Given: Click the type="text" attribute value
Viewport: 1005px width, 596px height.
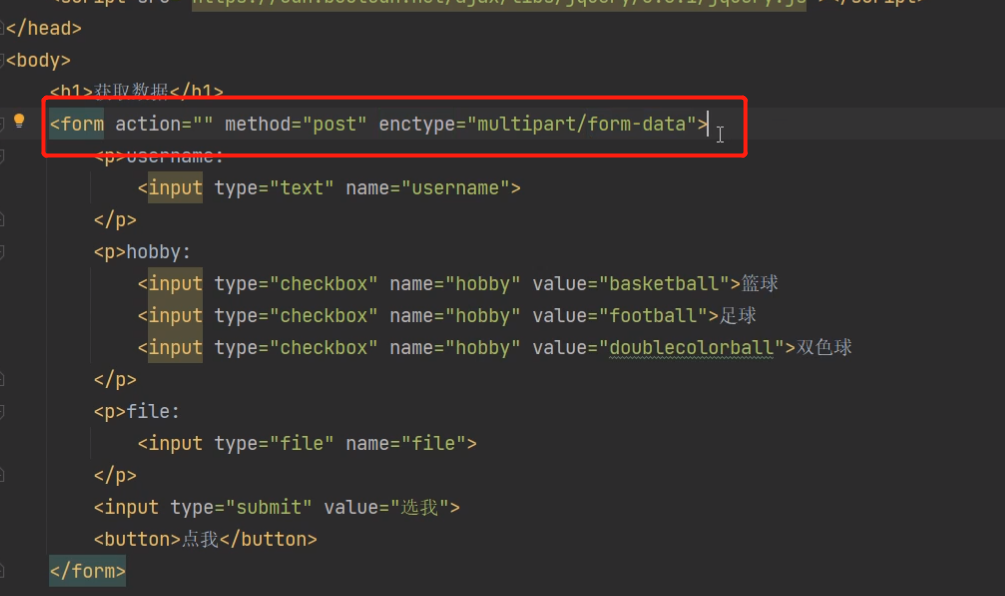Looking at the screenshot, I should coord(301,188).
